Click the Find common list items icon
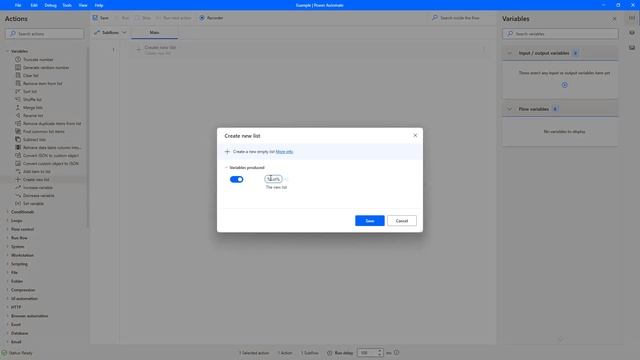 point(18,131)
